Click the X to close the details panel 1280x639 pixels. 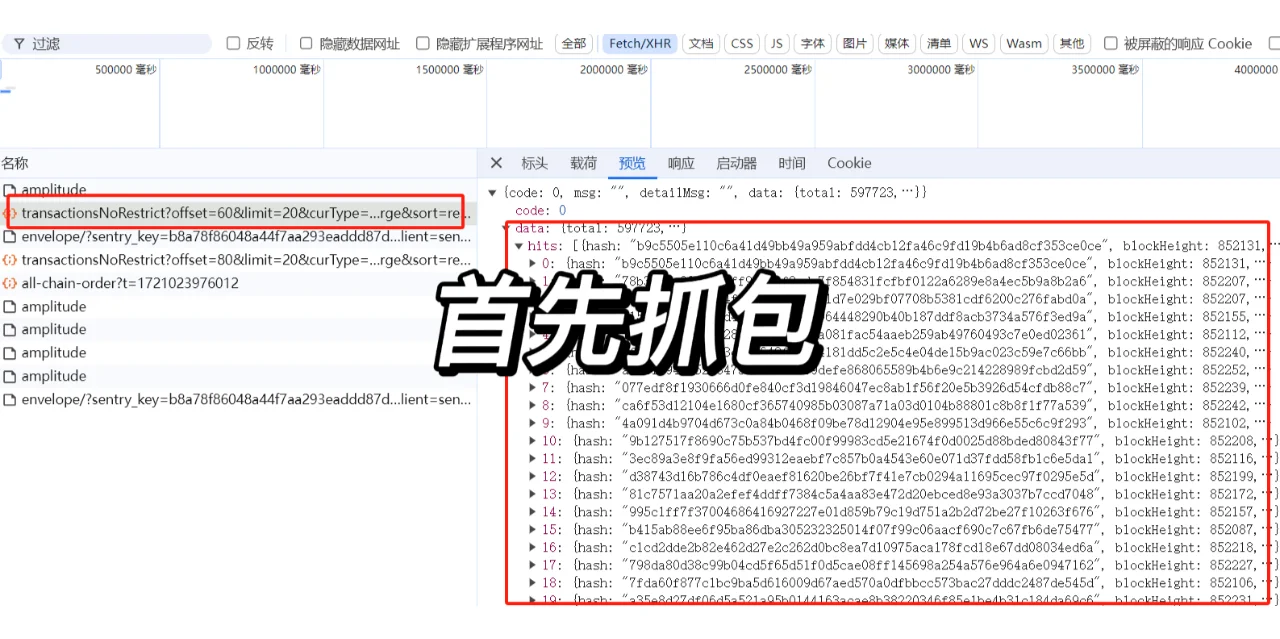pyautogui.click(x=496, y=162)
